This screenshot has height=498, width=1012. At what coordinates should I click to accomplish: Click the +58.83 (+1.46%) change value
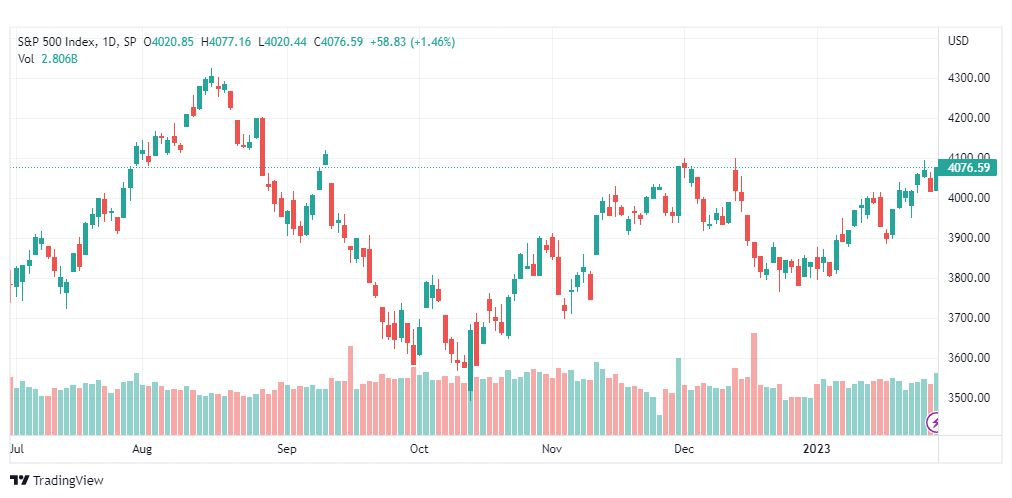point(412,42)
